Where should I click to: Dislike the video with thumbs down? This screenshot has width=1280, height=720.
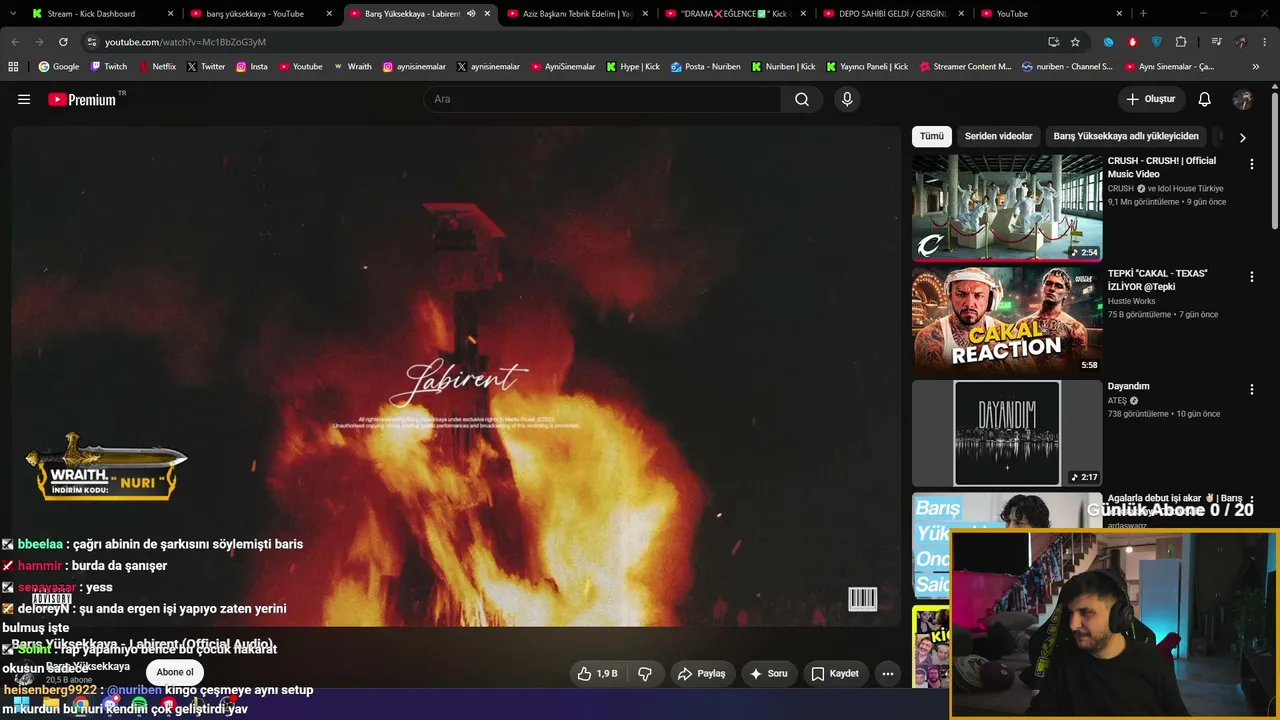coord(645,674)
